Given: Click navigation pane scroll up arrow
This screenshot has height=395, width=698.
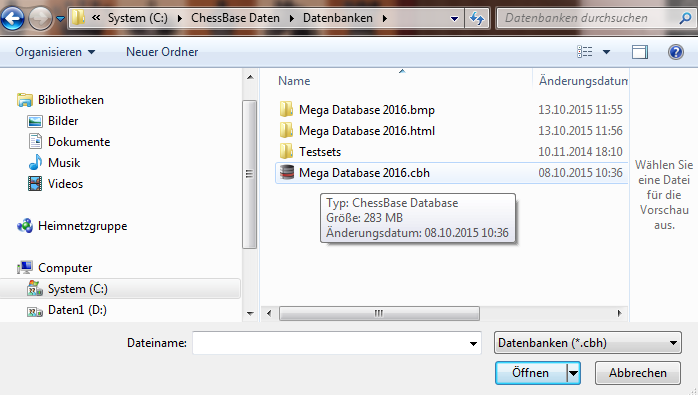Looking at the screenshot, I should click(x=250, y=77).
